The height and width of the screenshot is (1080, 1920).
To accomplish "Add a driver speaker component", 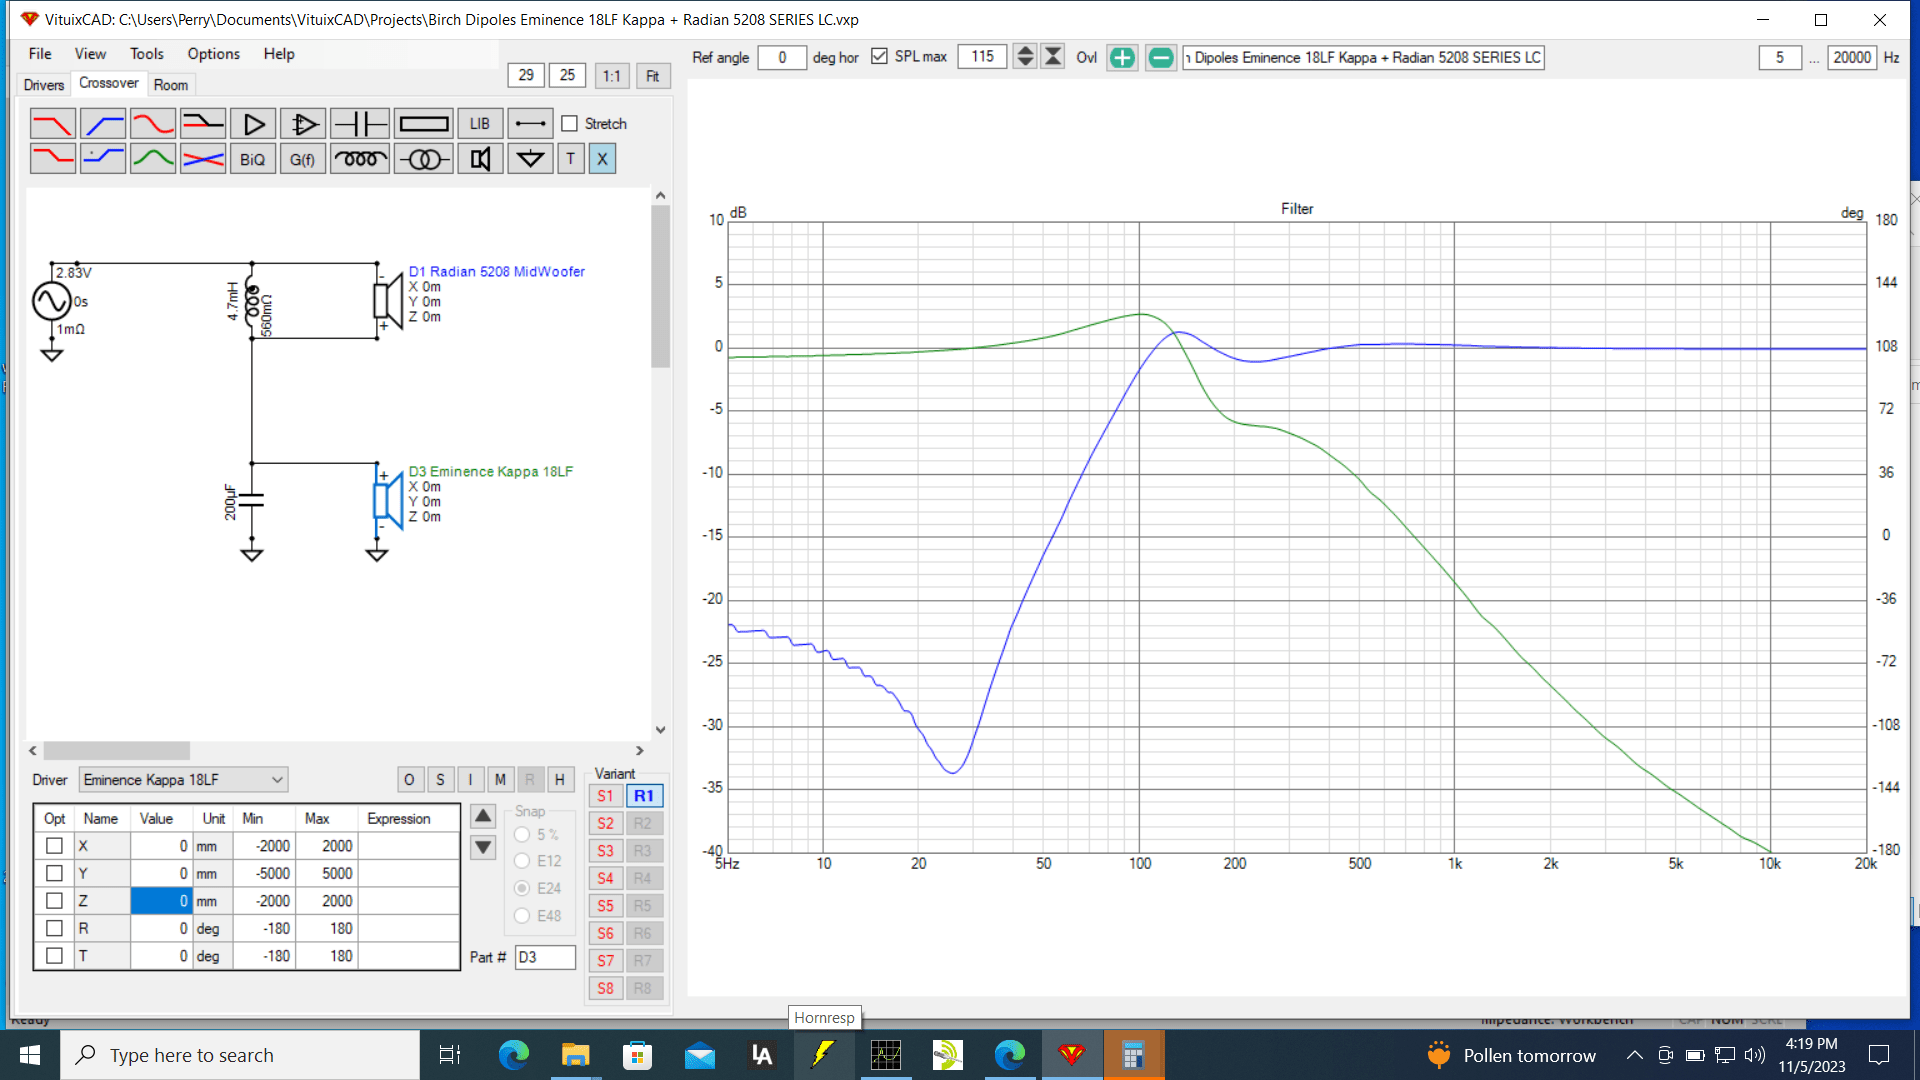I will [x=480, y=159].
